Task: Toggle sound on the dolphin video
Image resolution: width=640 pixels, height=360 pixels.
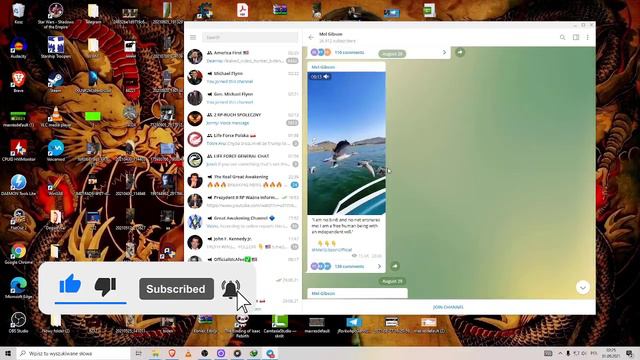Action: [x=327, y=77]
